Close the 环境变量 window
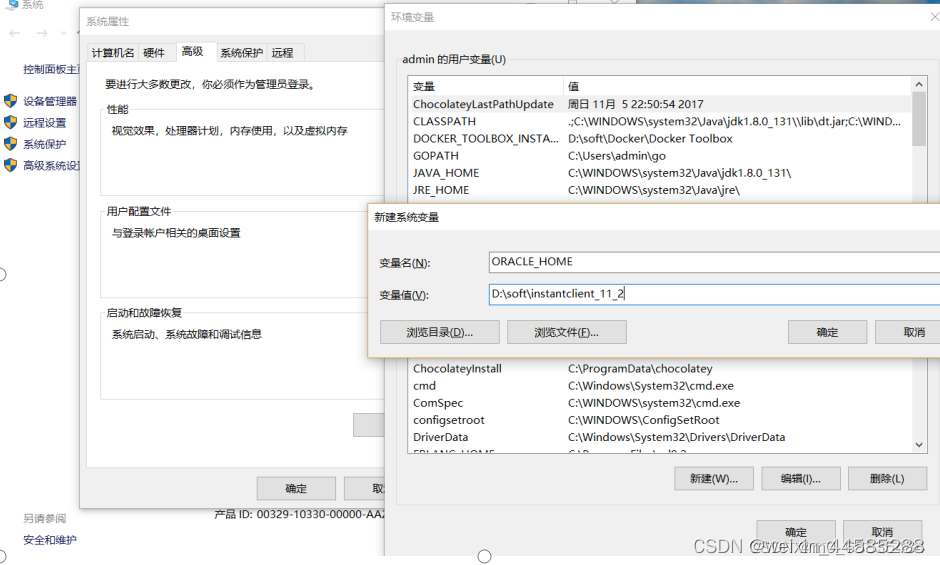This screenshot has width=940, height=565. (x=933, y=17)
